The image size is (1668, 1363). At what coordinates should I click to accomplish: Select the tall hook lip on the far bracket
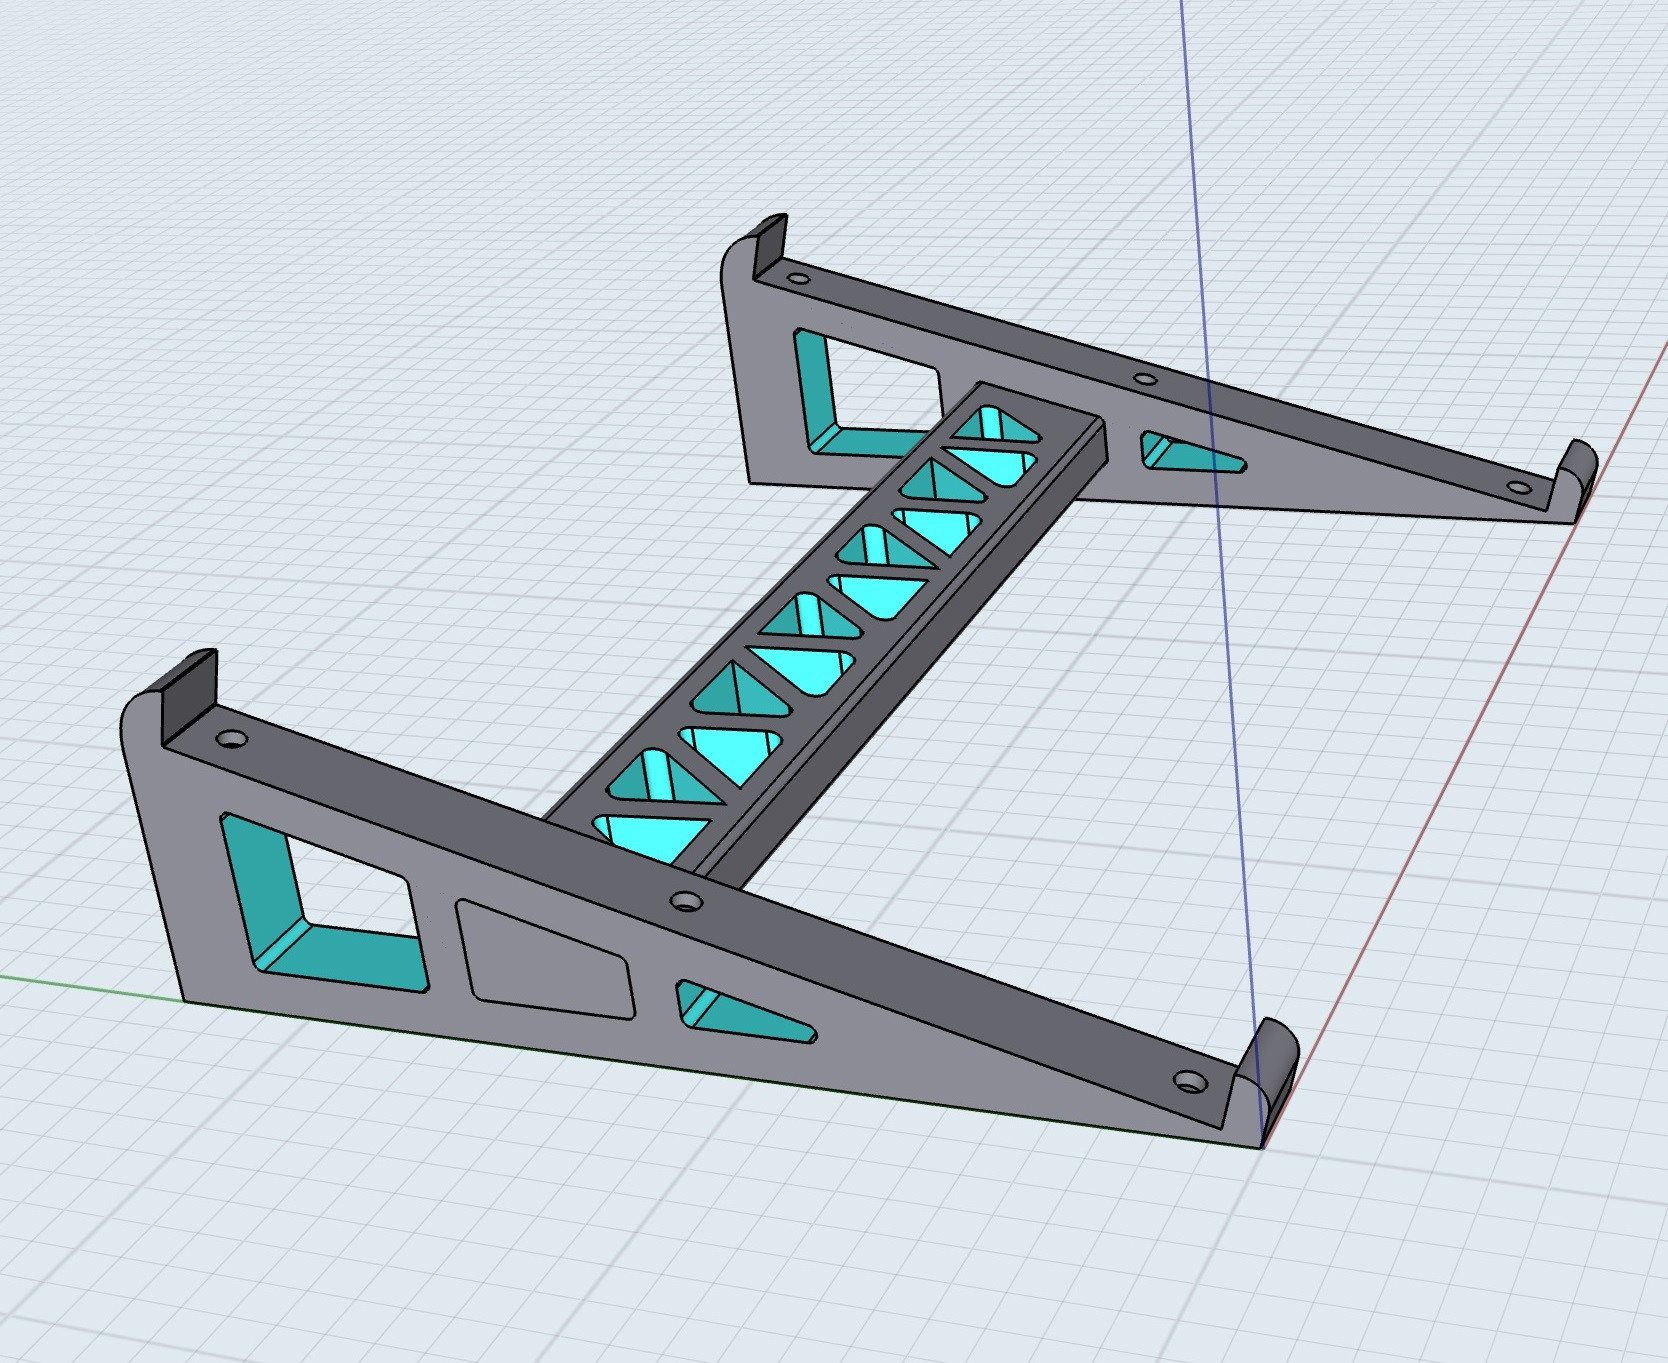coord(769,245)
